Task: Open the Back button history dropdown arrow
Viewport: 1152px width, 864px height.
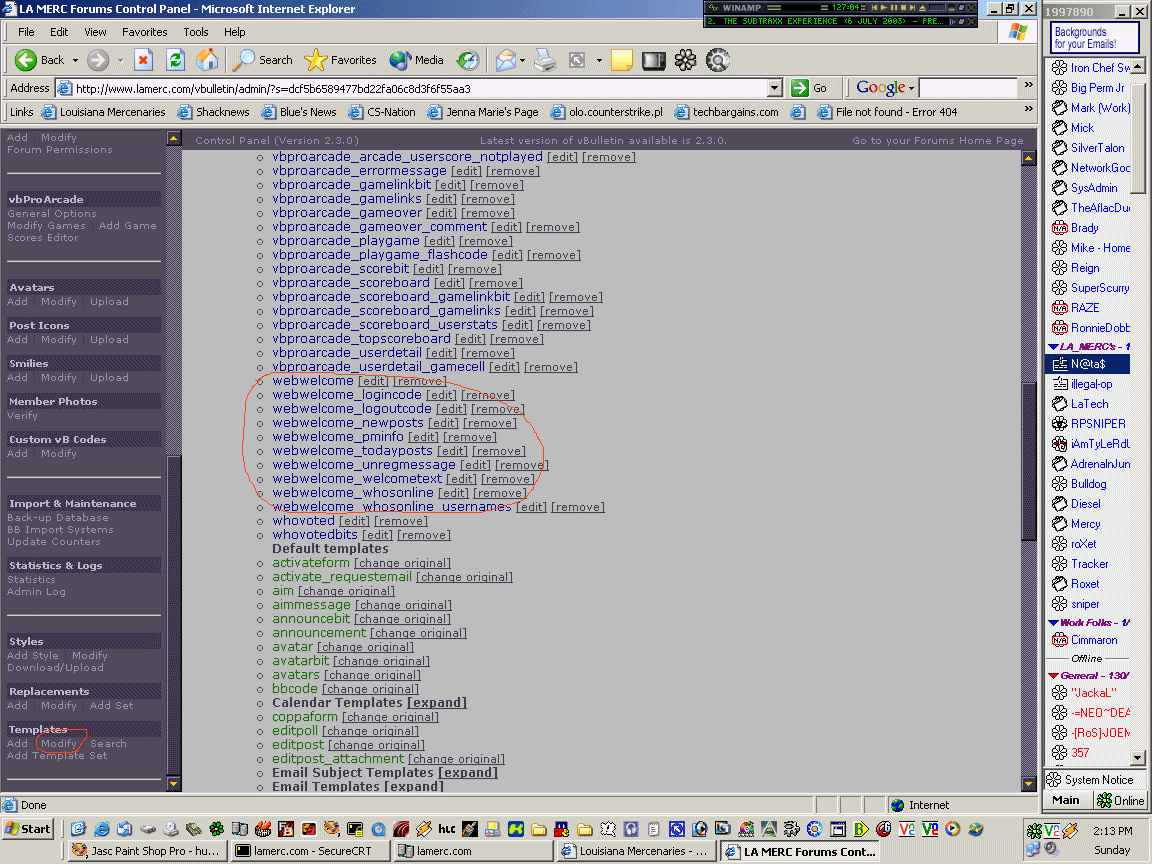Action: click(76, 60)
